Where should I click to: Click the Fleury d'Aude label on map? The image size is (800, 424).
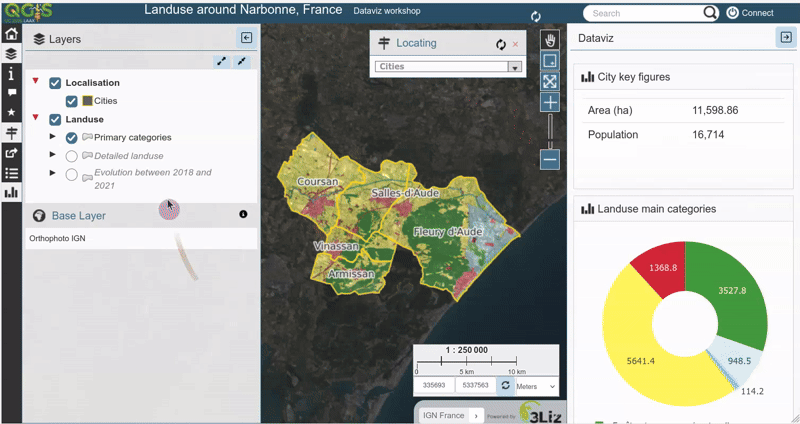tap(447, 232)
